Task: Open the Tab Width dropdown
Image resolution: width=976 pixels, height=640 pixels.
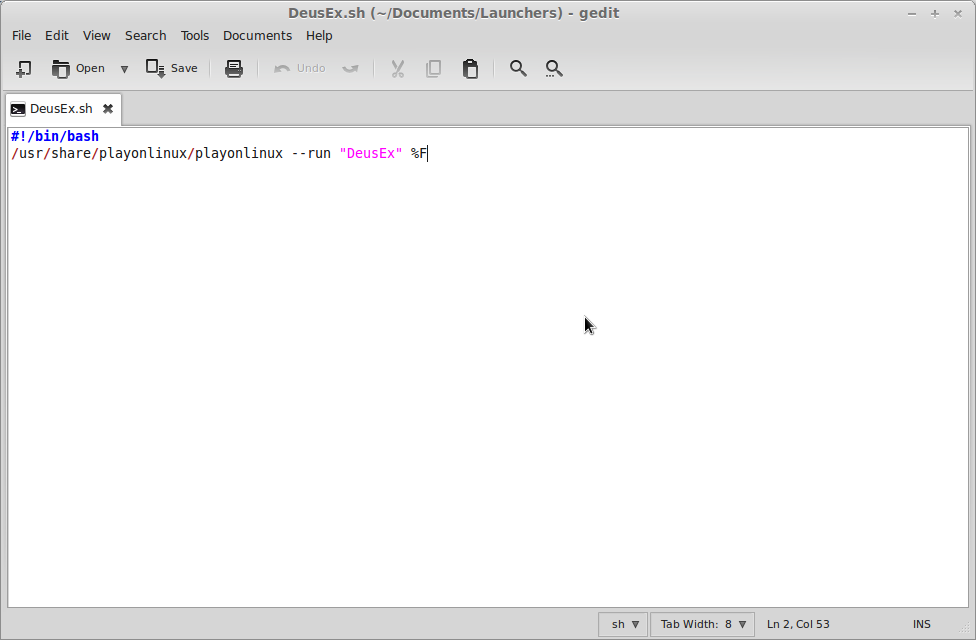Action: pyautogui.click(x=703, y=624)
